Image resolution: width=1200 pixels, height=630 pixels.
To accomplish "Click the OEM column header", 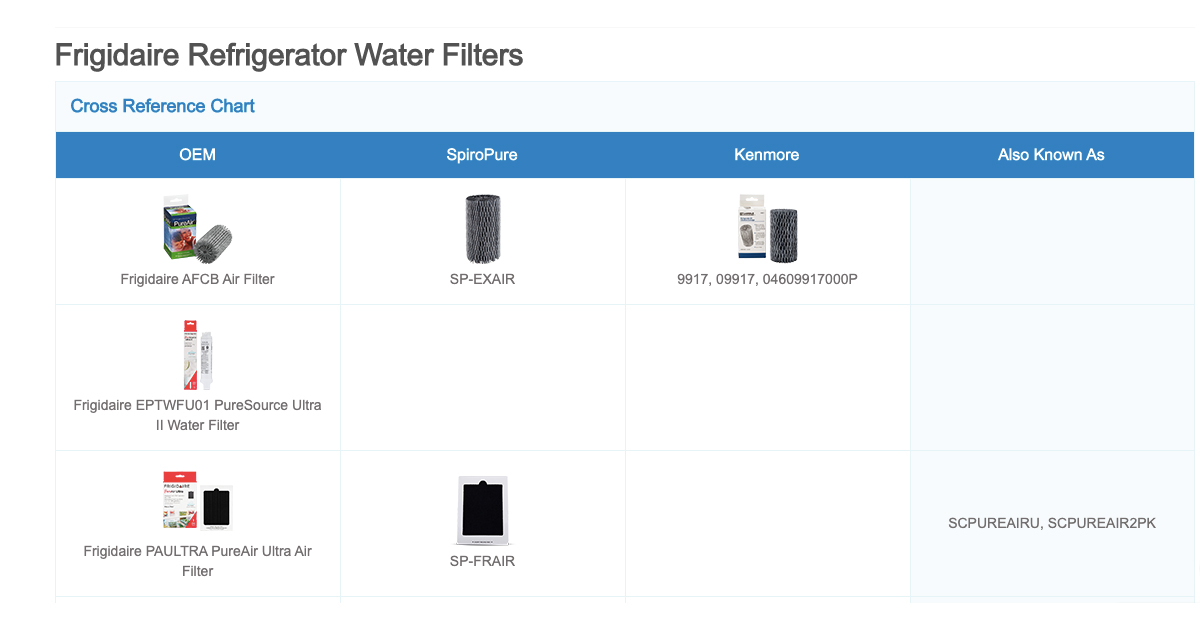I will 198,155.
